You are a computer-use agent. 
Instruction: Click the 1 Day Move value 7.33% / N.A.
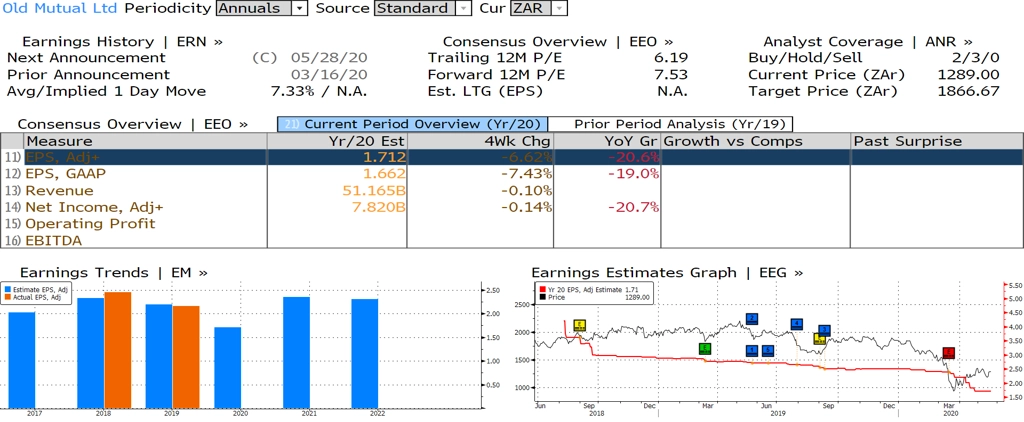(x=319, y=91)
